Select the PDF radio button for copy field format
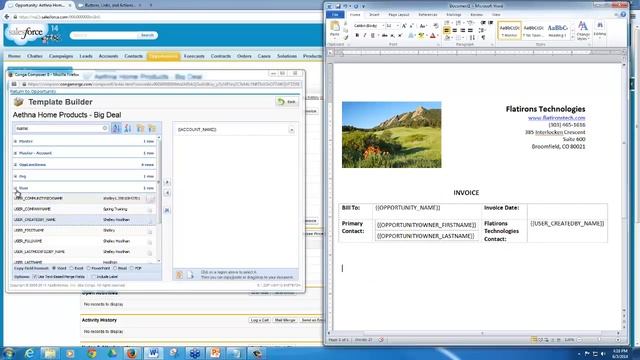The image size is (640, 360). pos(132,268)
